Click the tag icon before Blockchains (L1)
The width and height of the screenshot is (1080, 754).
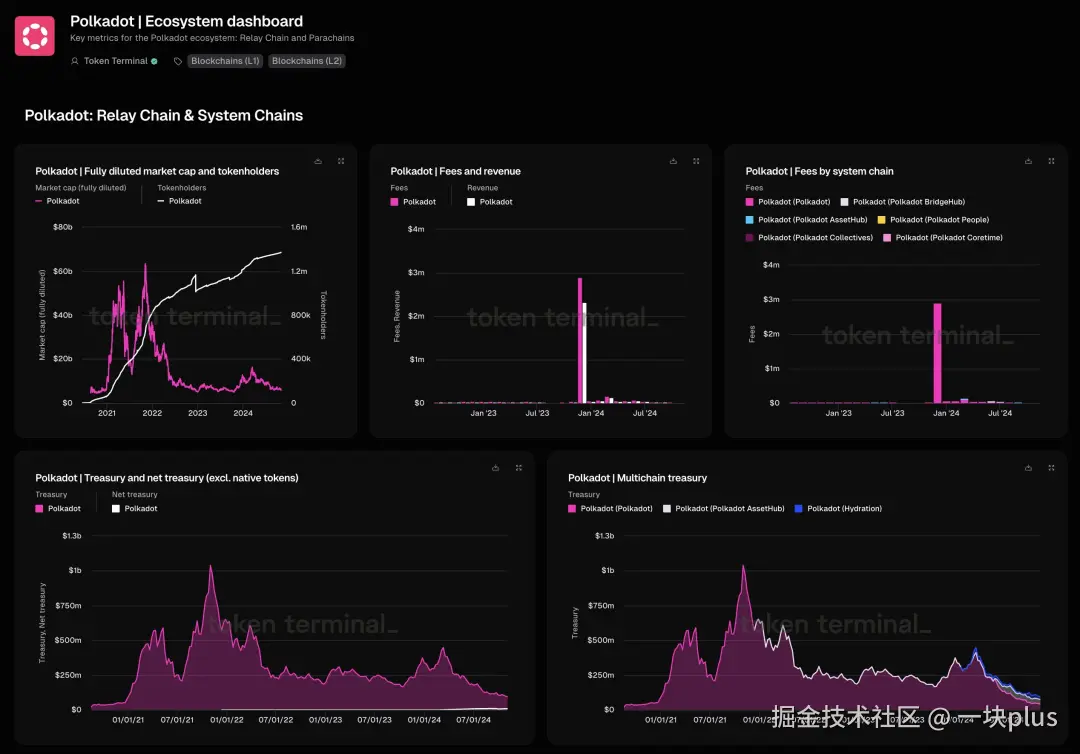(178, 61)
